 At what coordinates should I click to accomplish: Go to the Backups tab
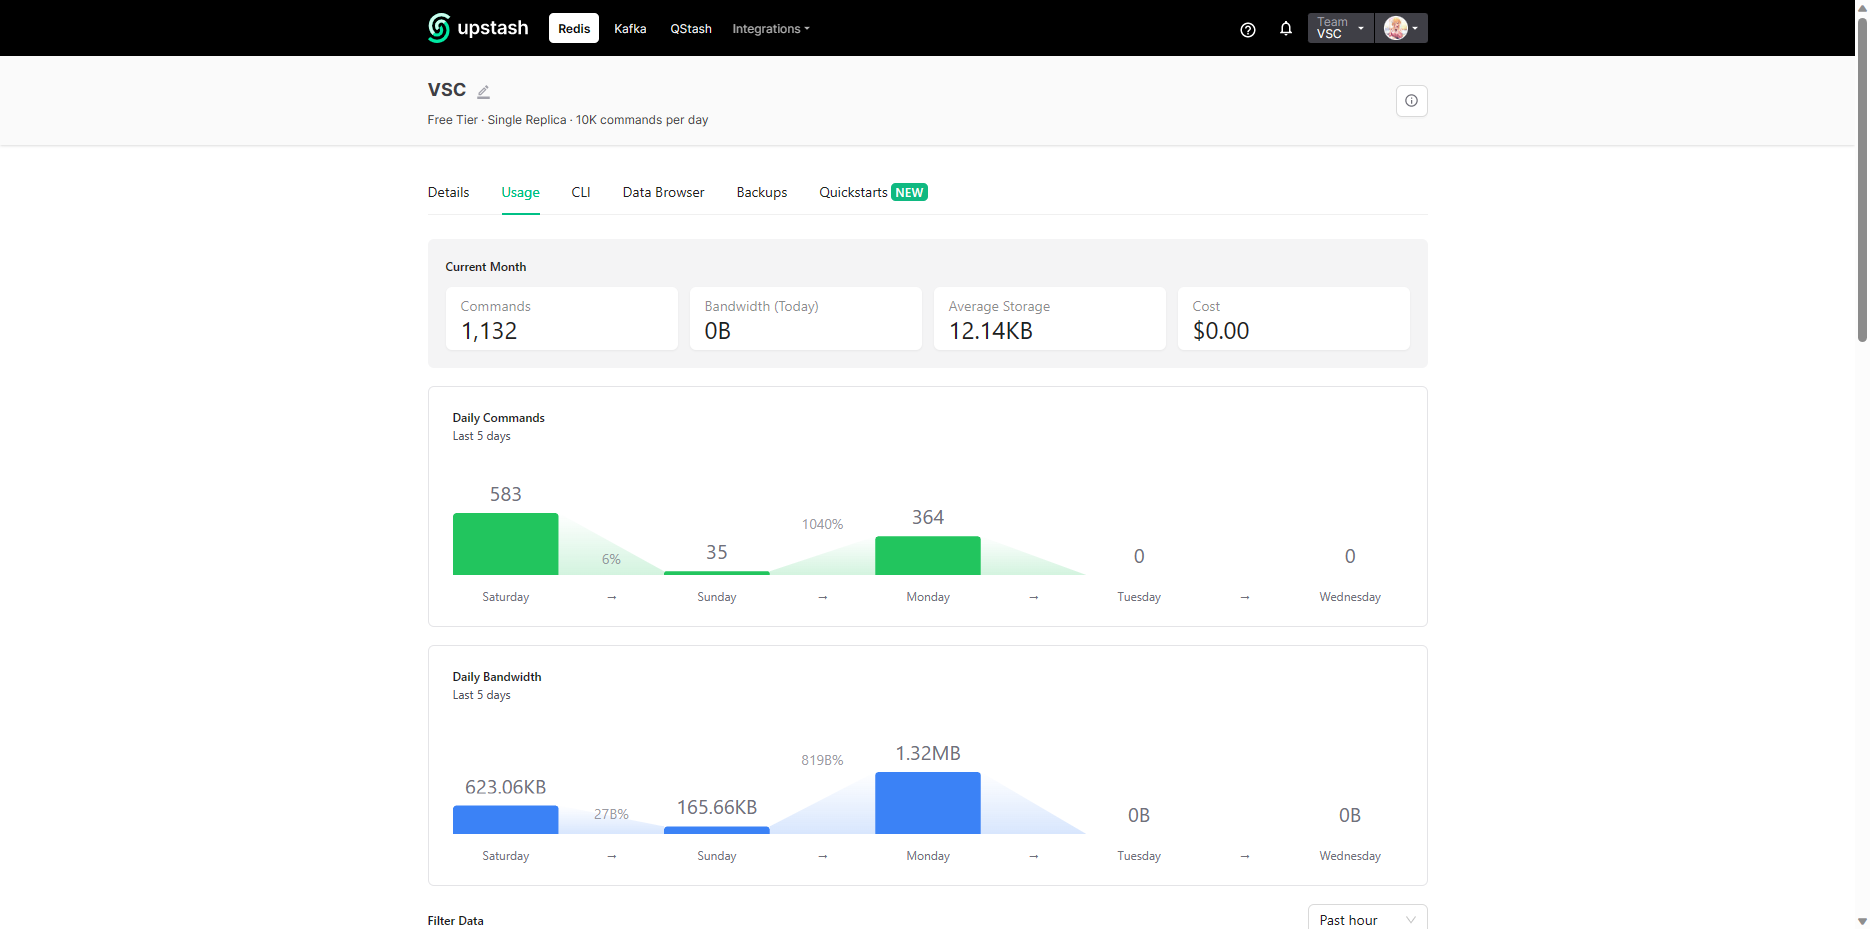pyautogui.click(x=762, y=192)
